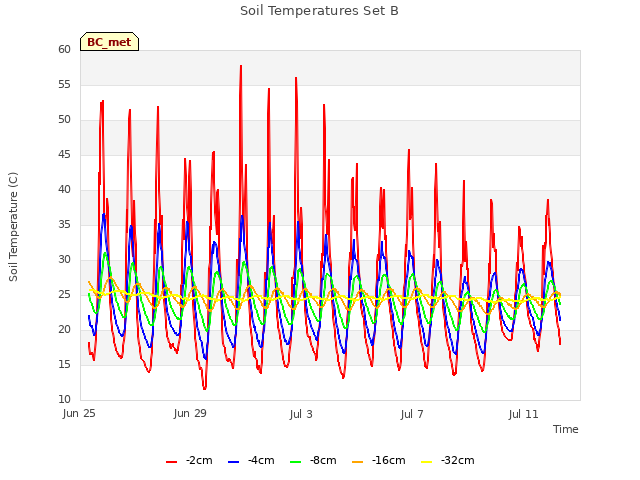The height and width of the screenshot is (480, 640).
Task: Click the yellow -32cm legend swatch
Action: click(427, 462)
